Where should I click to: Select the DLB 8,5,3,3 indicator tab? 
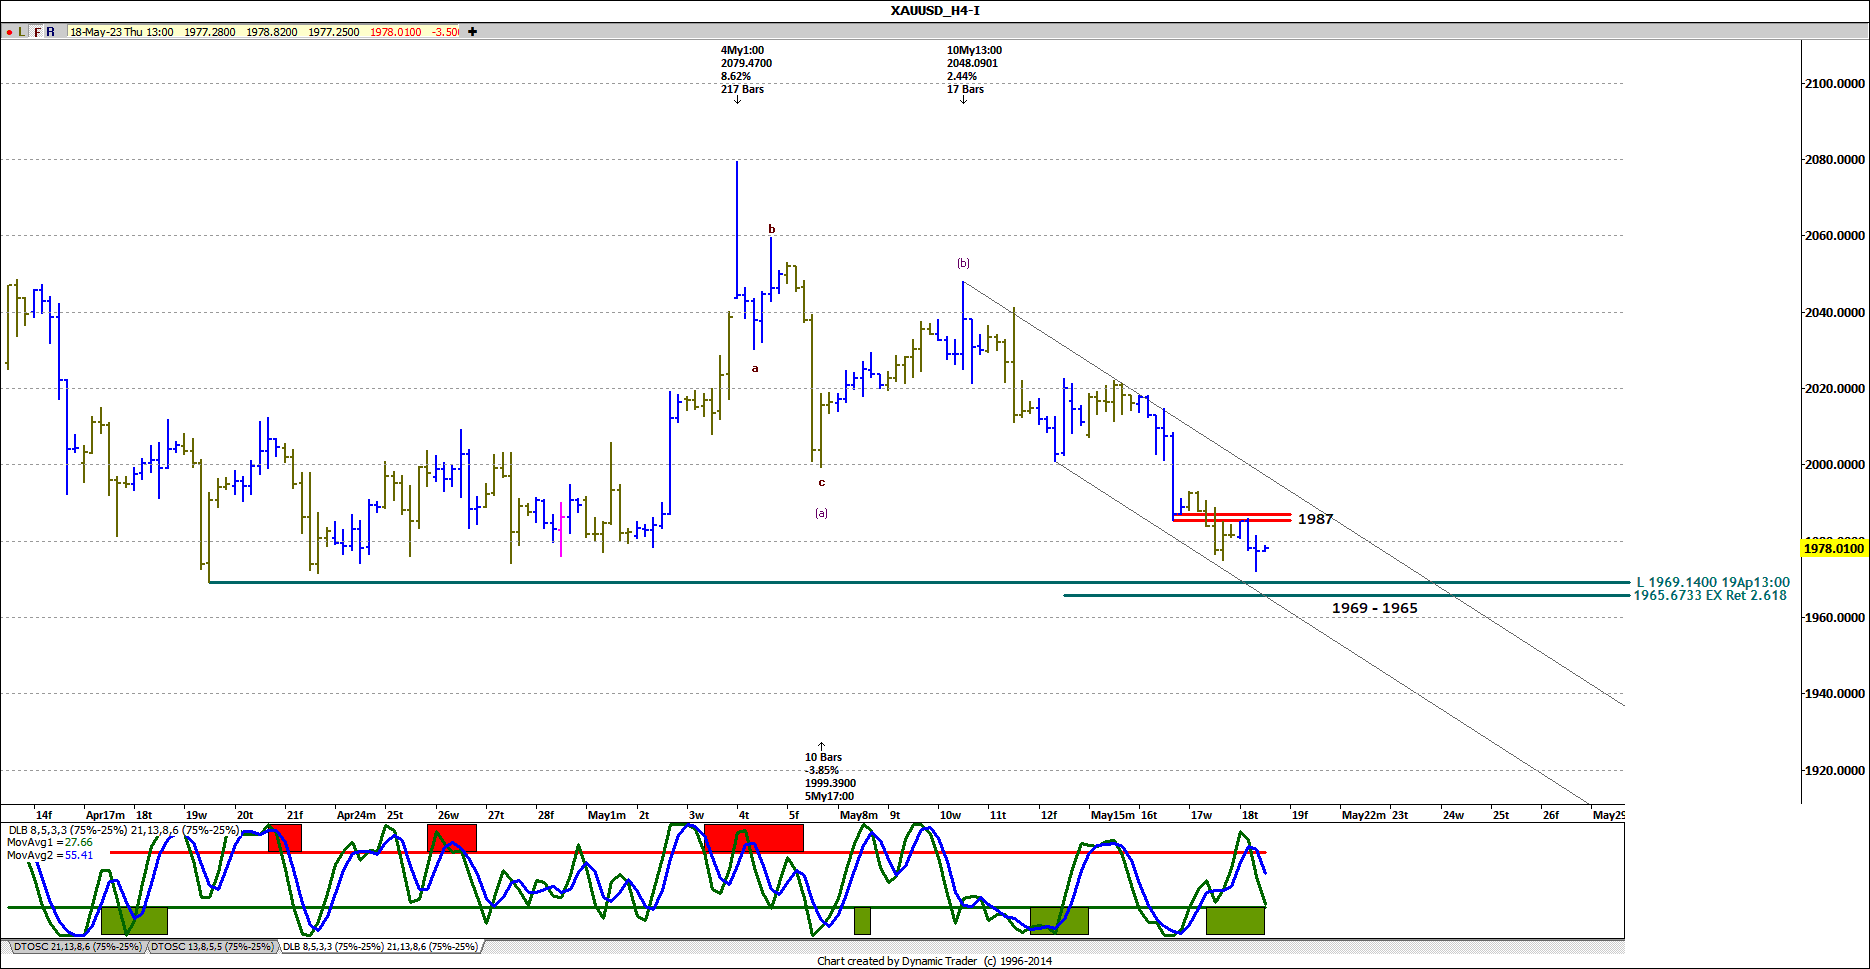click(x=380, y=946)
